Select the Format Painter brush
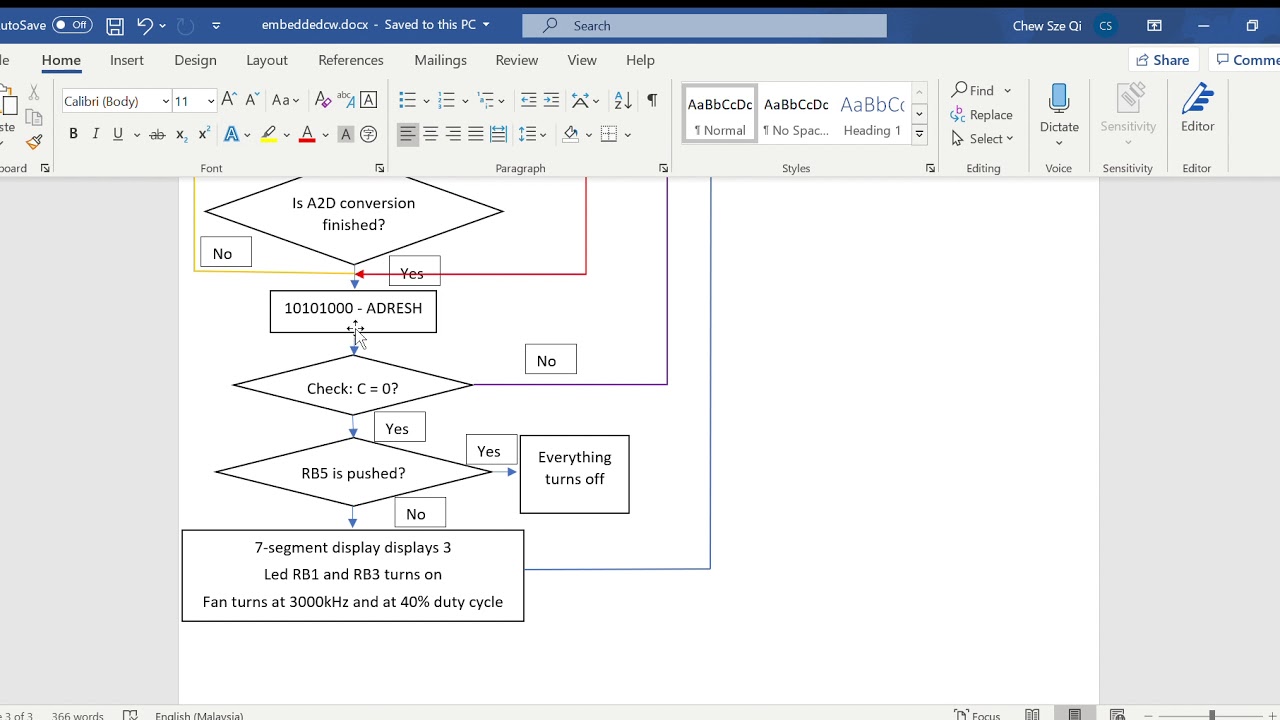Screen dimensions: 1280x720 tap(34, 142)
